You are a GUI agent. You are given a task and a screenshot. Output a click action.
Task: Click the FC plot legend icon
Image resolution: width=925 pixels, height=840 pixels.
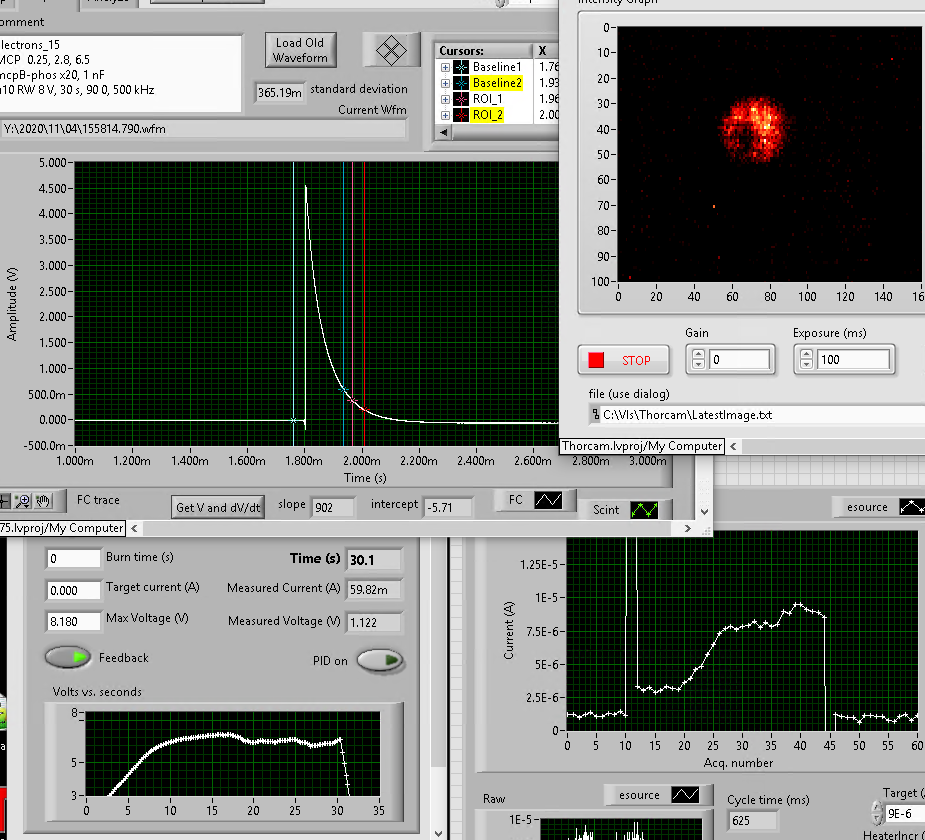[x=548, y=500]
